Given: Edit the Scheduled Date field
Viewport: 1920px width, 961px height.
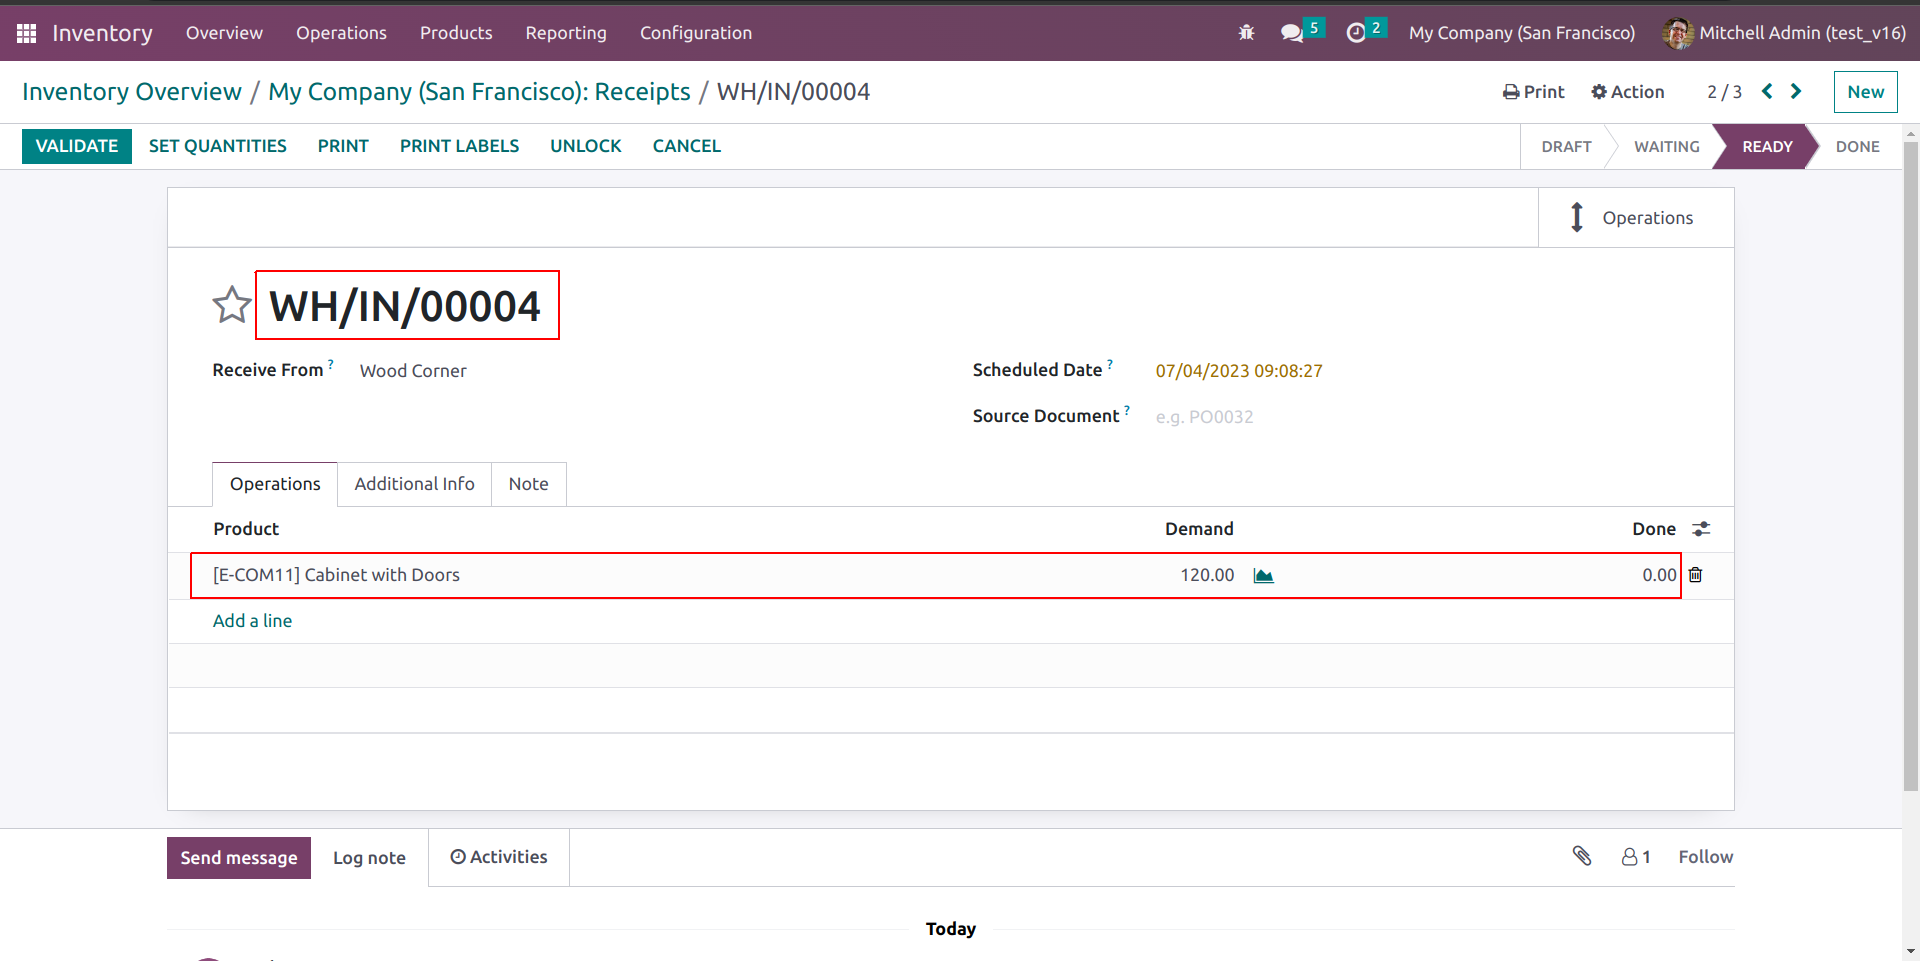Looking at the screenshot, I should 1239,371.
